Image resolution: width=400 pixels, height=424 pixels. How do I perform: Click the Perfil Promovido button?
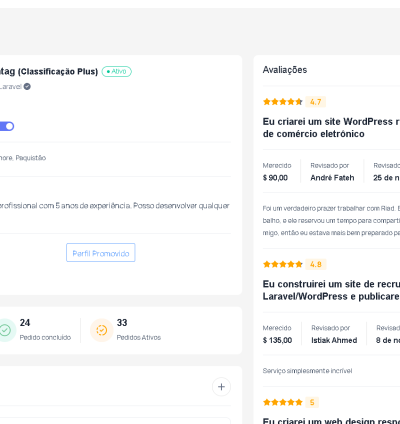click(x=101, y=253)
